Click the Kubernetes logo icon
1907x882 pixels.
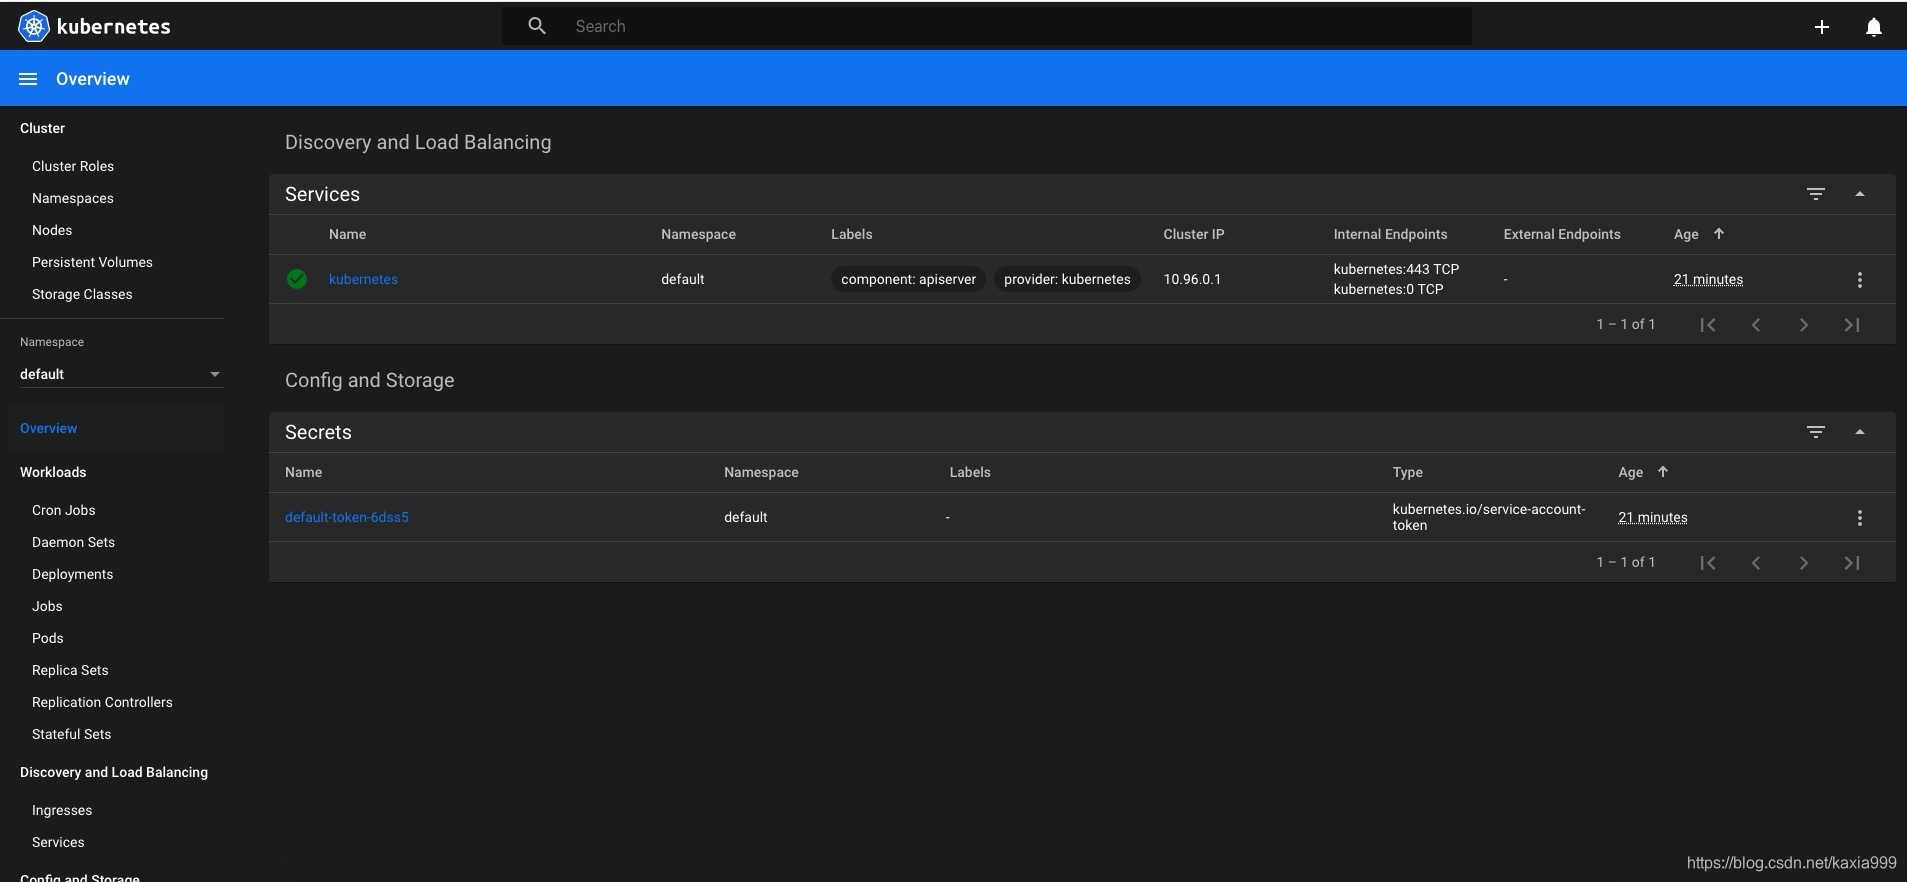click(33, 26)
